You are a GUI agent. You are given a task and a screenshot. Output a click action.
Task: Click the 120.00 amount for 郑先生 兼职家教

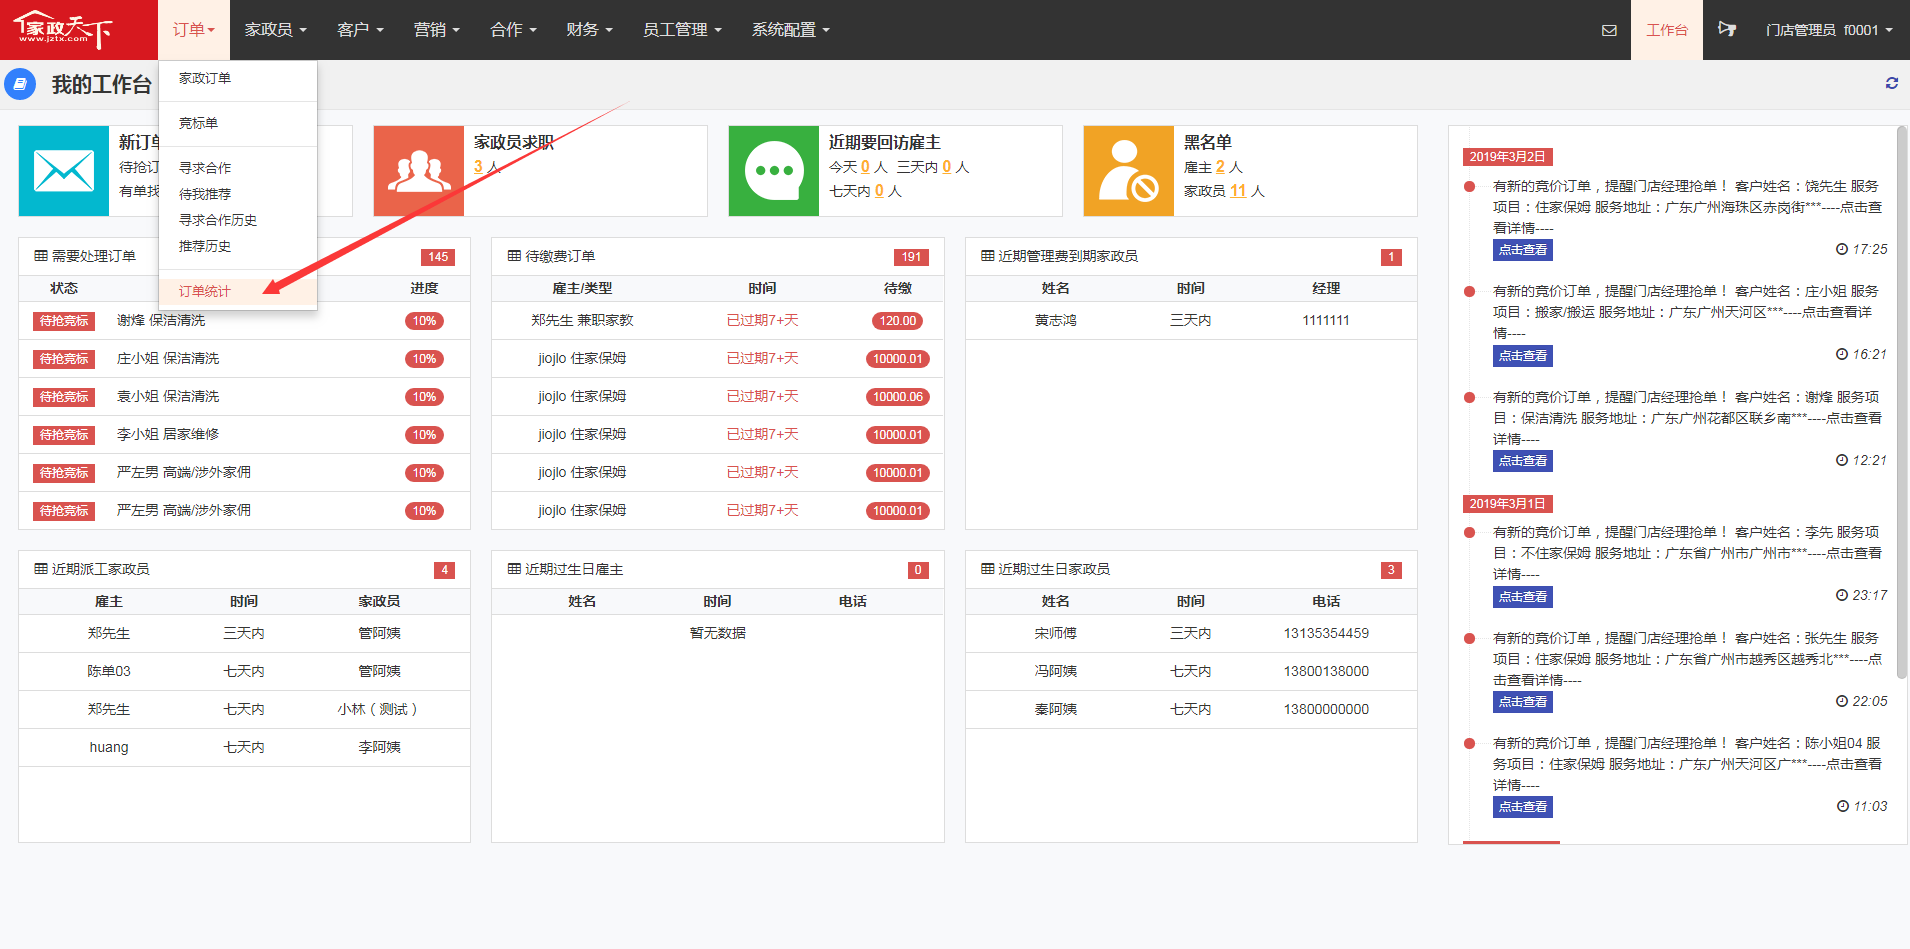(897, 321)
